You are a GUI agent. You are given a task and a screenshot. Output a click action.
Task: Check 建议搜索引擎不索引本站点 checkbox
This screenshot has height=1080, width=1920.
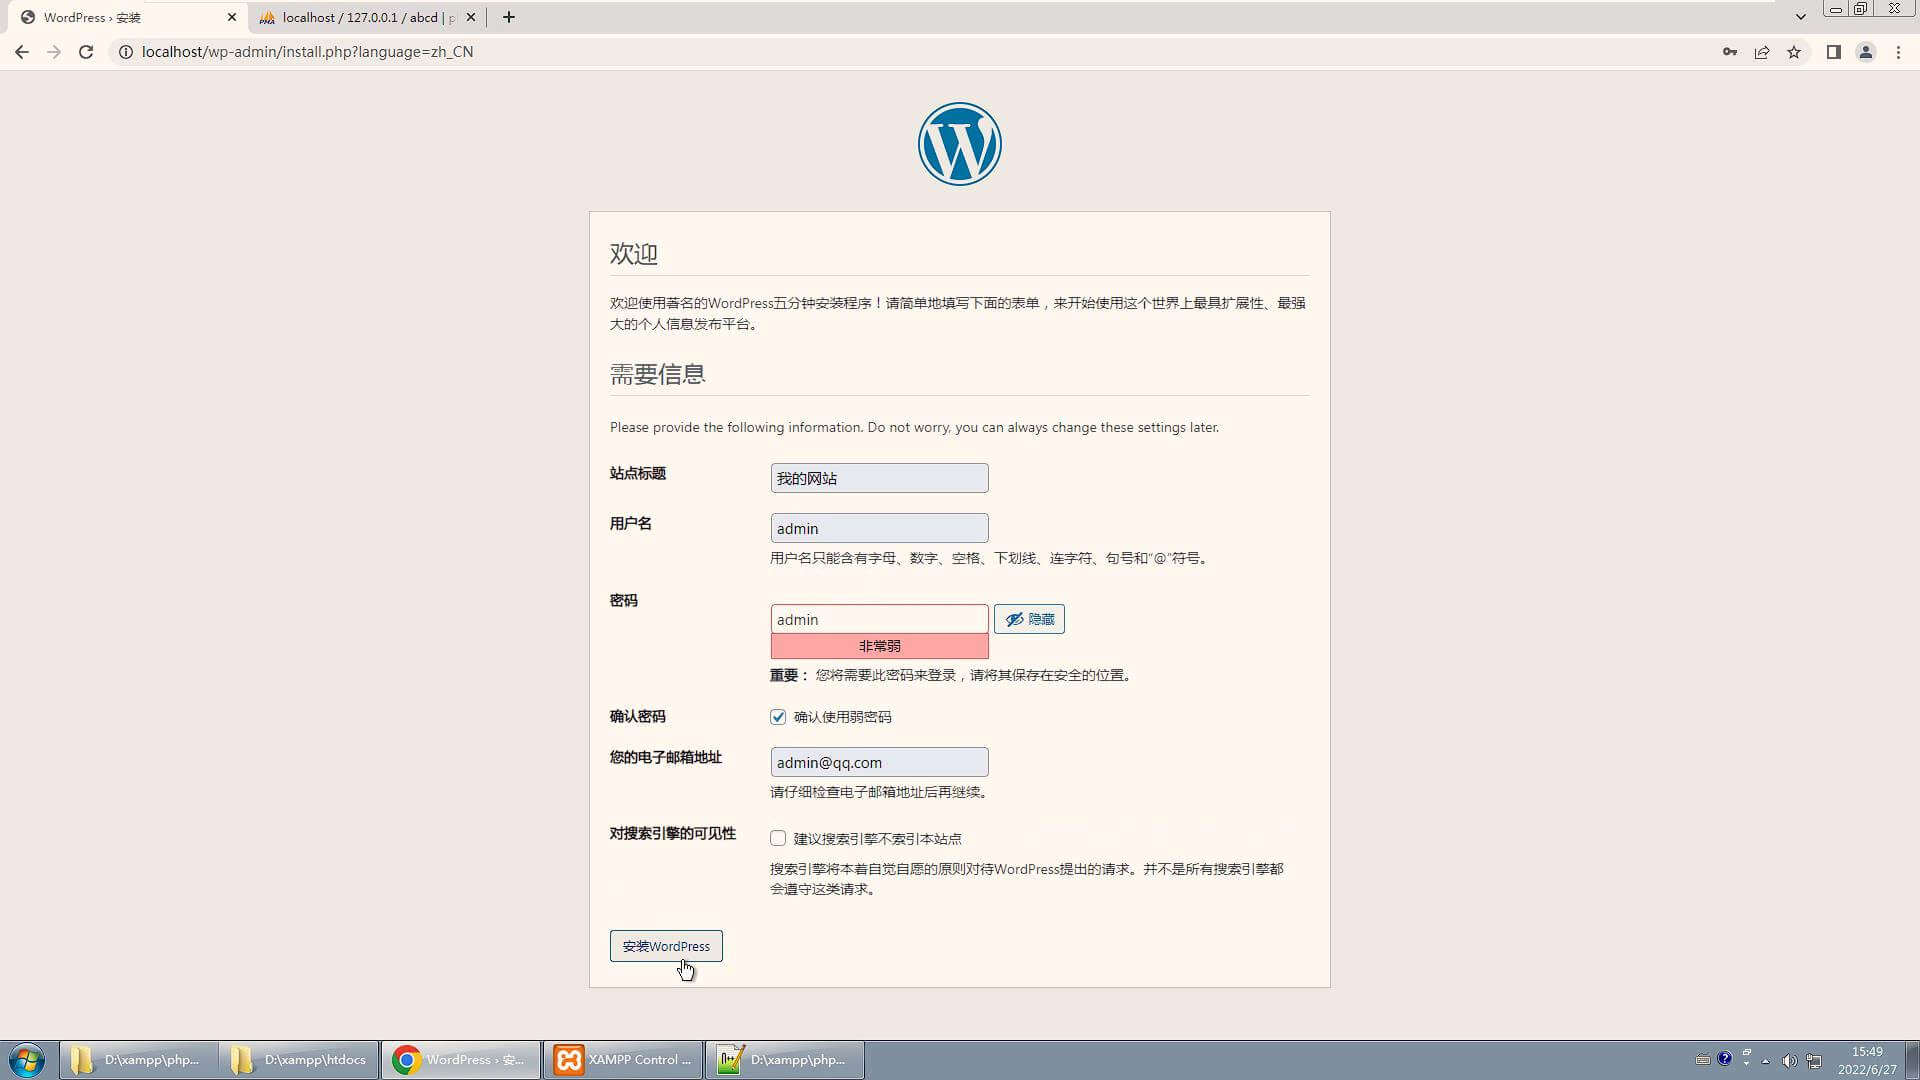coord(778,838)
